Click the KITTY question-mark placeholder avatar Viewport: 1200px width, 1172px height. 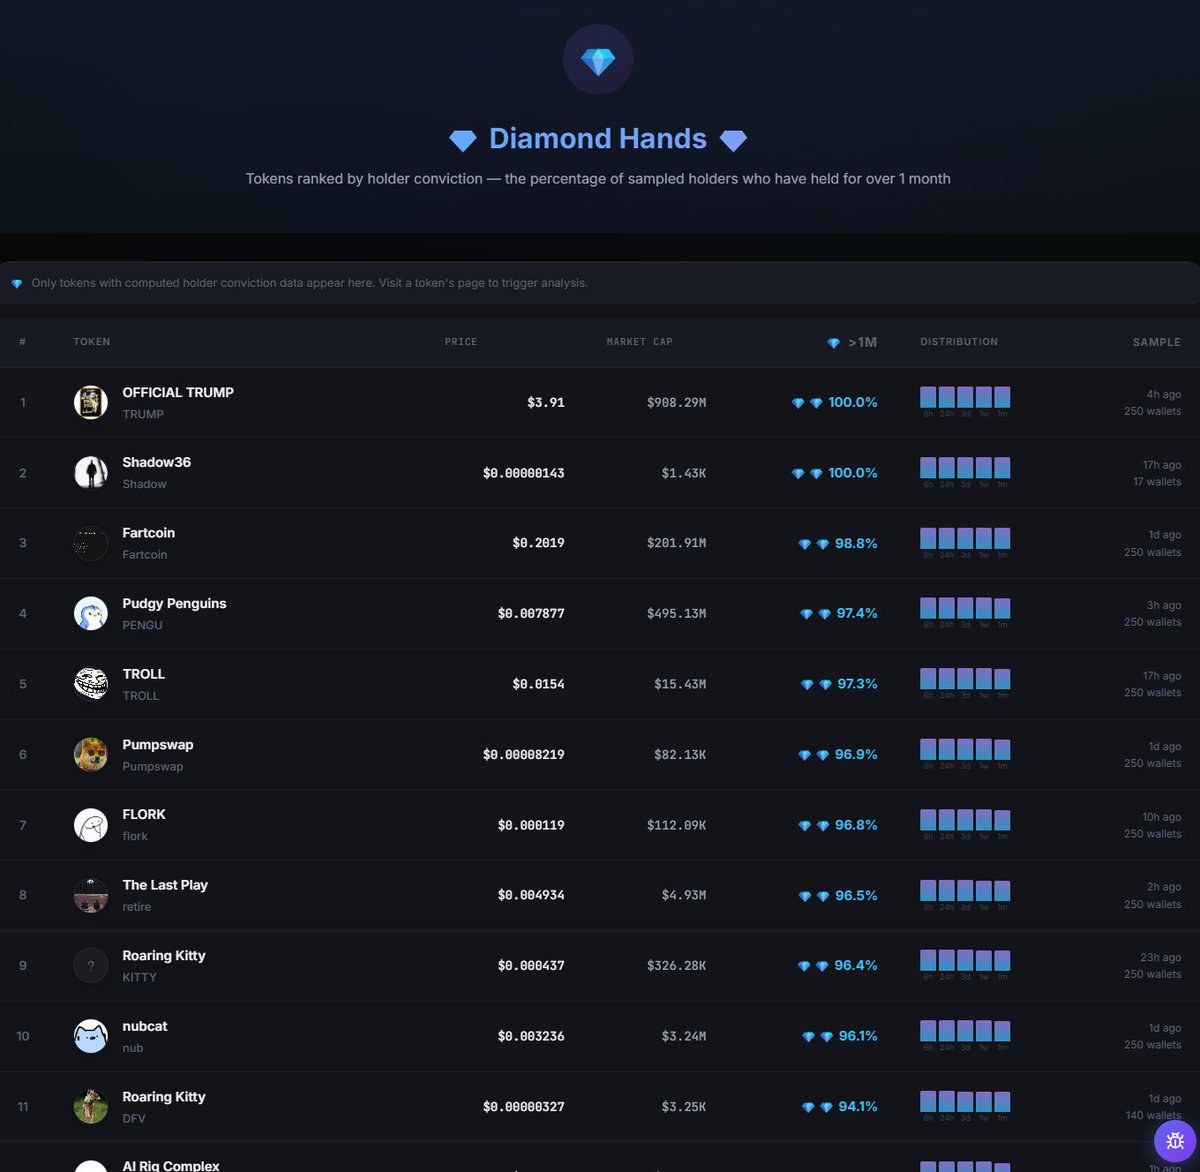91,965
